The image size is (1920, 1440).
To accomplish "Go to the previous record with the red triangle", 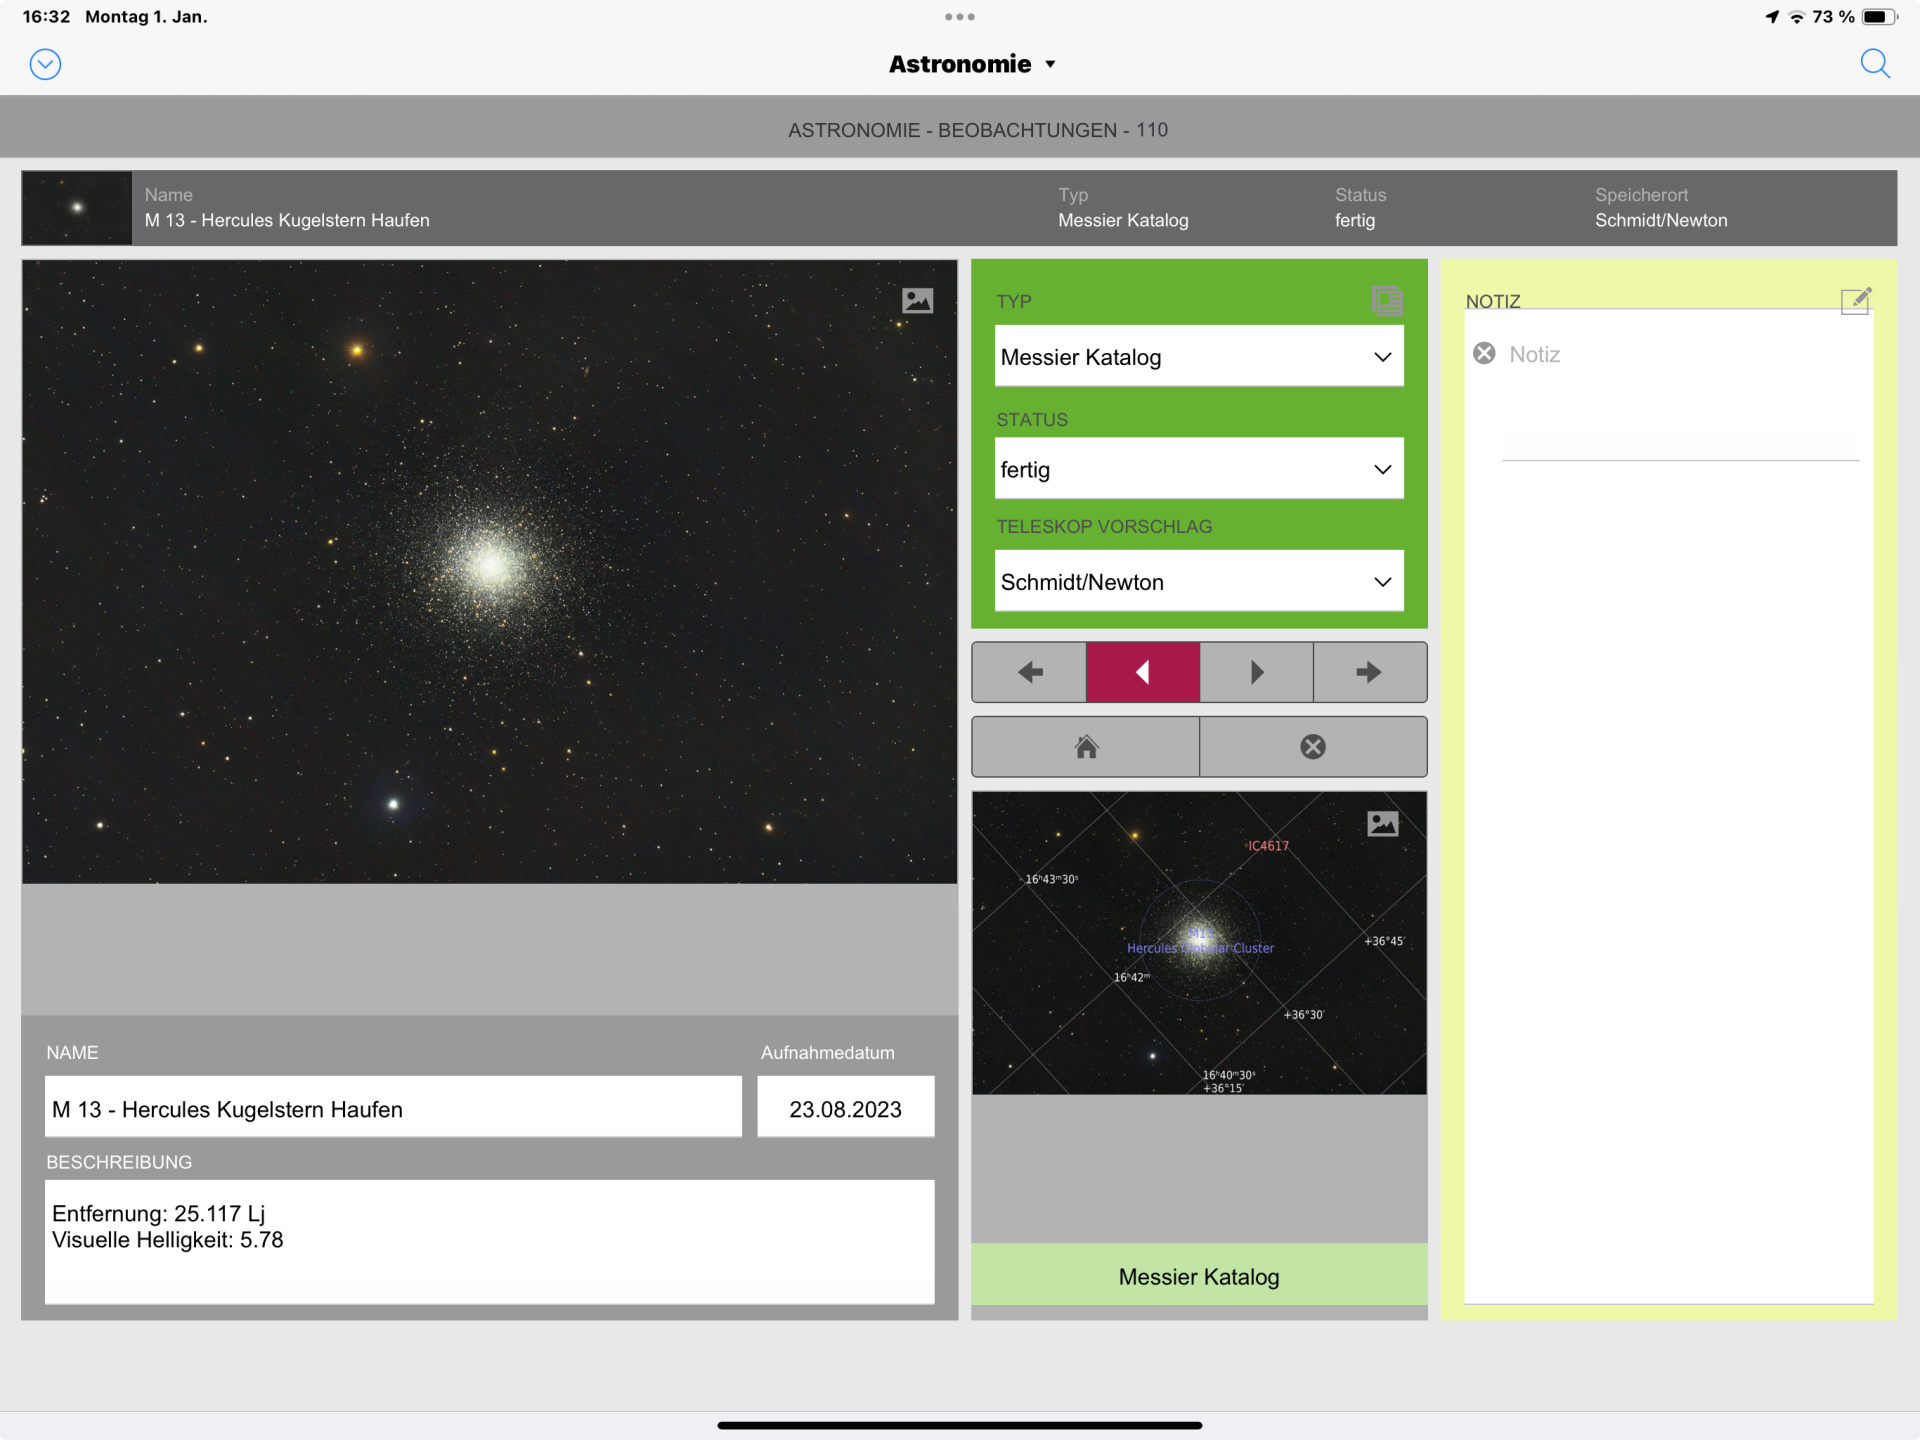I will [1143, 672].
